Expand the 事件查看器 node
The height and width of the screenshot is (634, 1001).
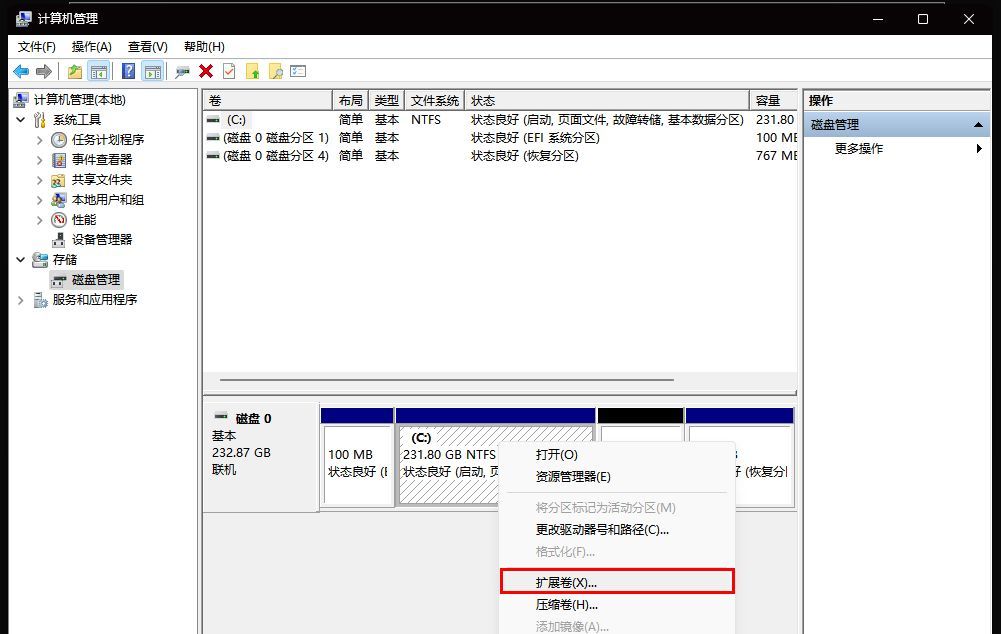(40, 160)
